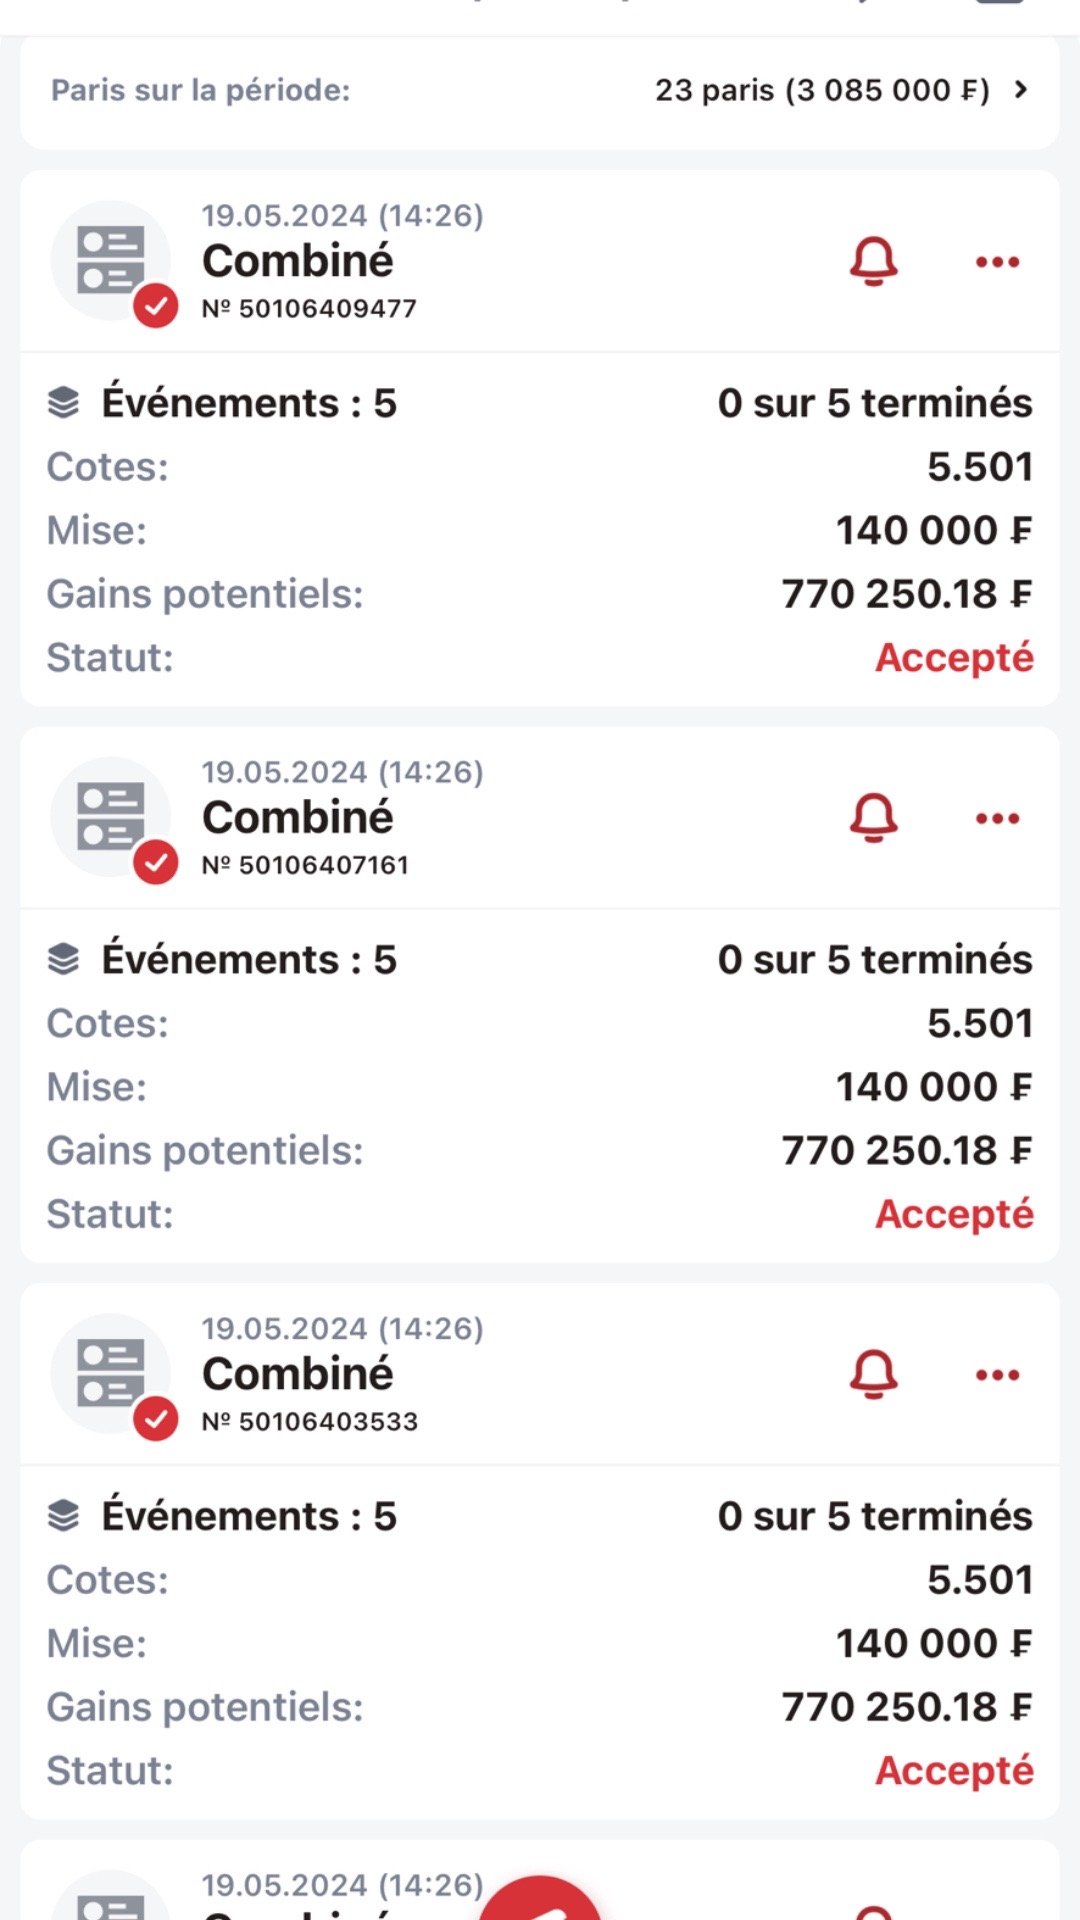The height and width of the screenshot is (1920, 1080).
Task: Tap notification bell for bet 50106409477
Action: (873, 262)
